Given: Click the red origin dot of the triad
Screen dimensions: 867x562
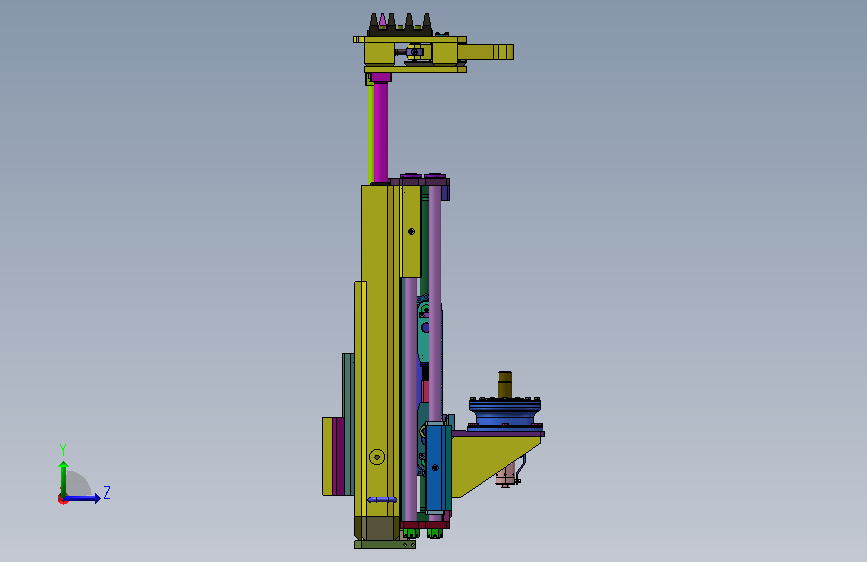Looking at the screenshot, I should pyautogui.click(x=62, y=500).
